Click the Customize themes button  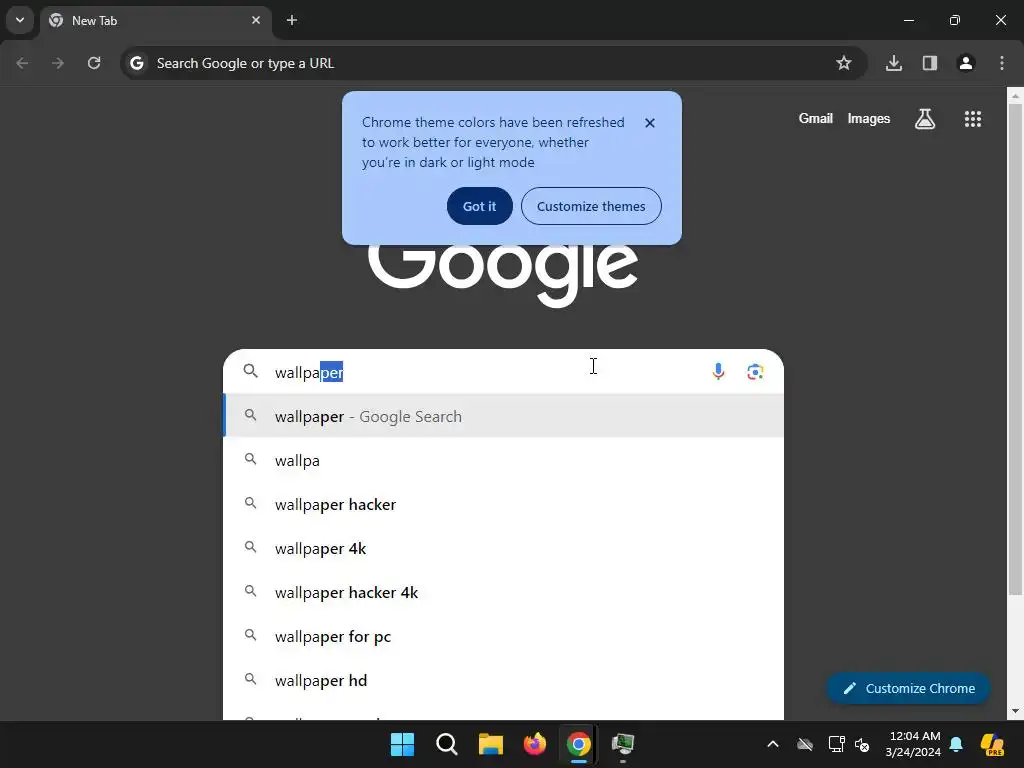click(591, 206)
